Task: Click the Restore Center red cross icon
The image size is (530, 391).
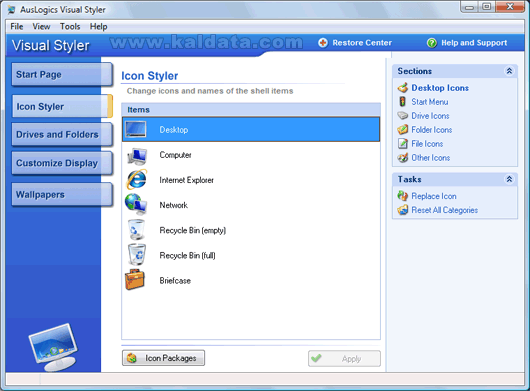Action: pyautogui.click(x=323, y=43)
